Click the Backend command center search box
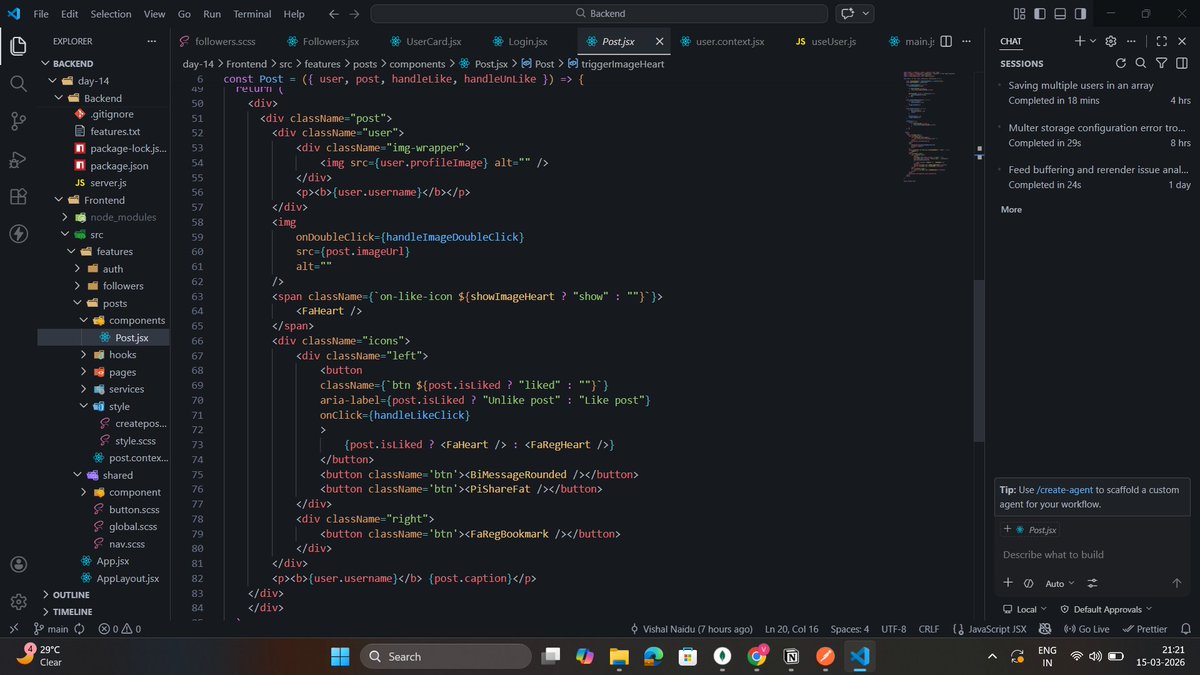 (x=600, y=14)
